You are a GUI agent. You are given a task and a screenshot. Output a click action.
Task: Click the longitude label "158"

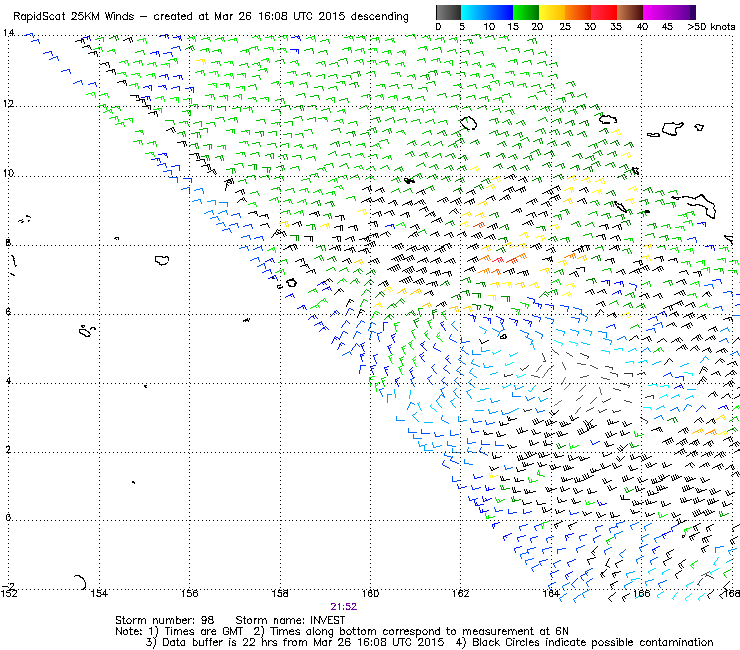pos(280,593)
